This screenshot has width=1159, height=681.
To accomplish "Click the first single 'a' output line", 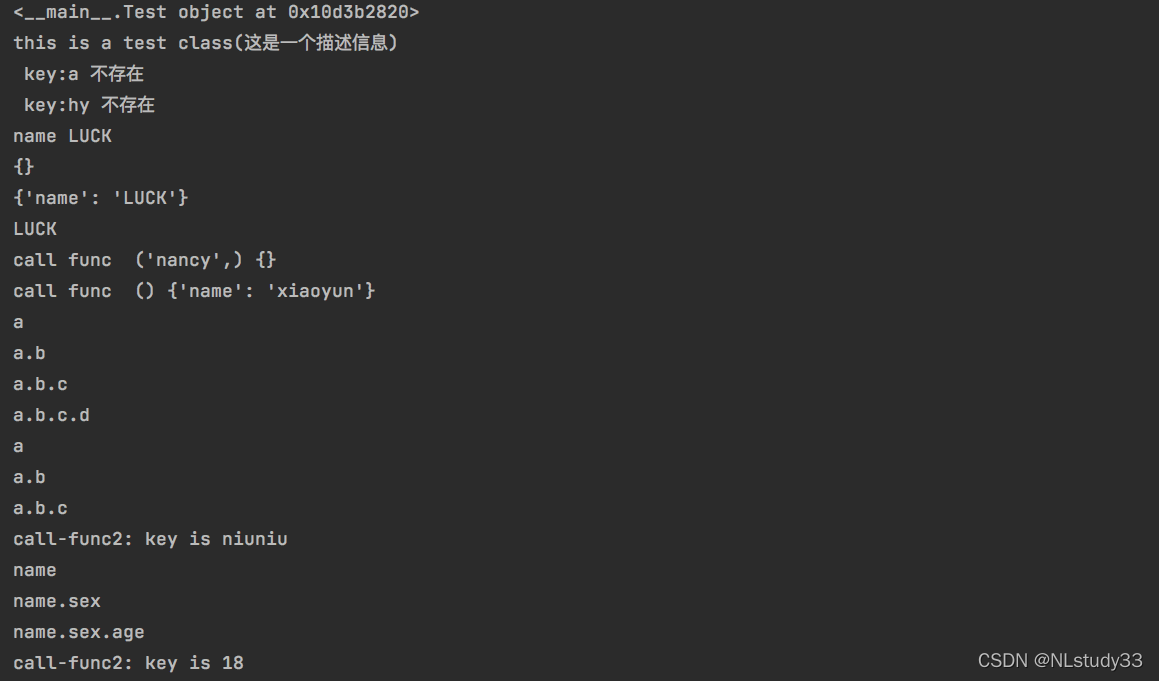I will (x=18, y=322).
